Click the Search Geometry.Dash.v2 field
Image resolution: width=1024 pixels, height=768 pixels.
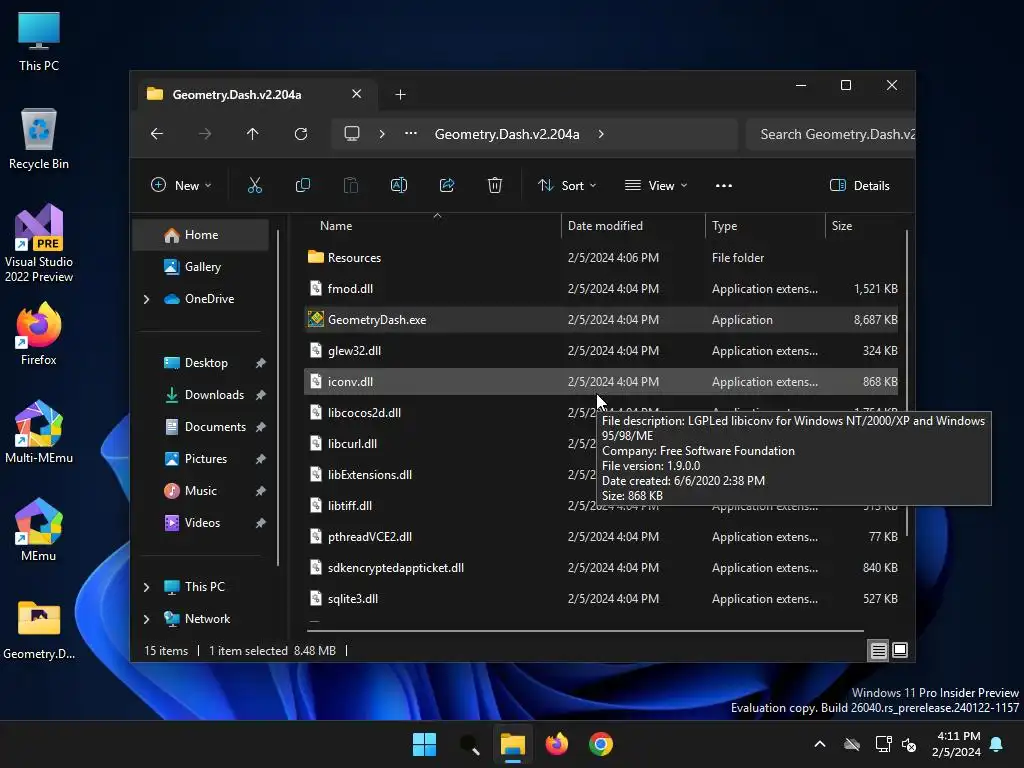click(x=831, y=134)
